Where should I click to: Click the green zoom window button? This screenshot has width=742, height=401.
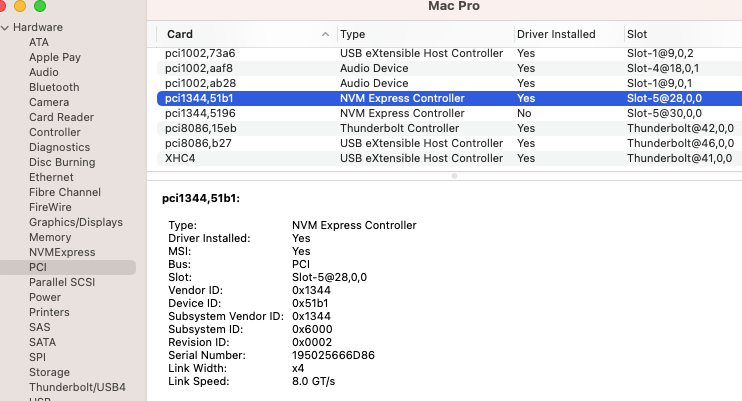click(x=40, y=6)
